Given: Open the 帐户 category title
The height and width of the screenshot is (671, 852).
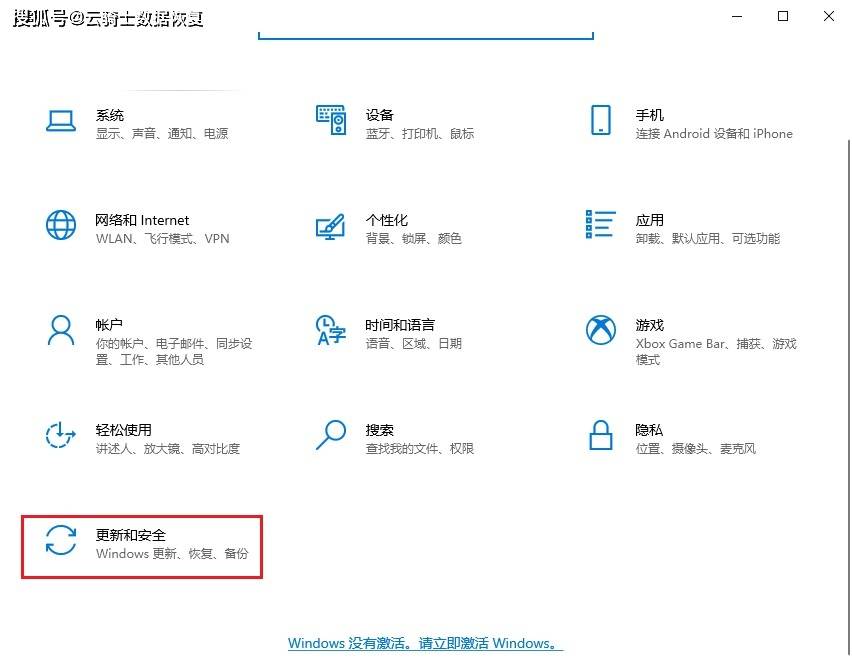Looking at the screenshot, I should pos(109,325).
